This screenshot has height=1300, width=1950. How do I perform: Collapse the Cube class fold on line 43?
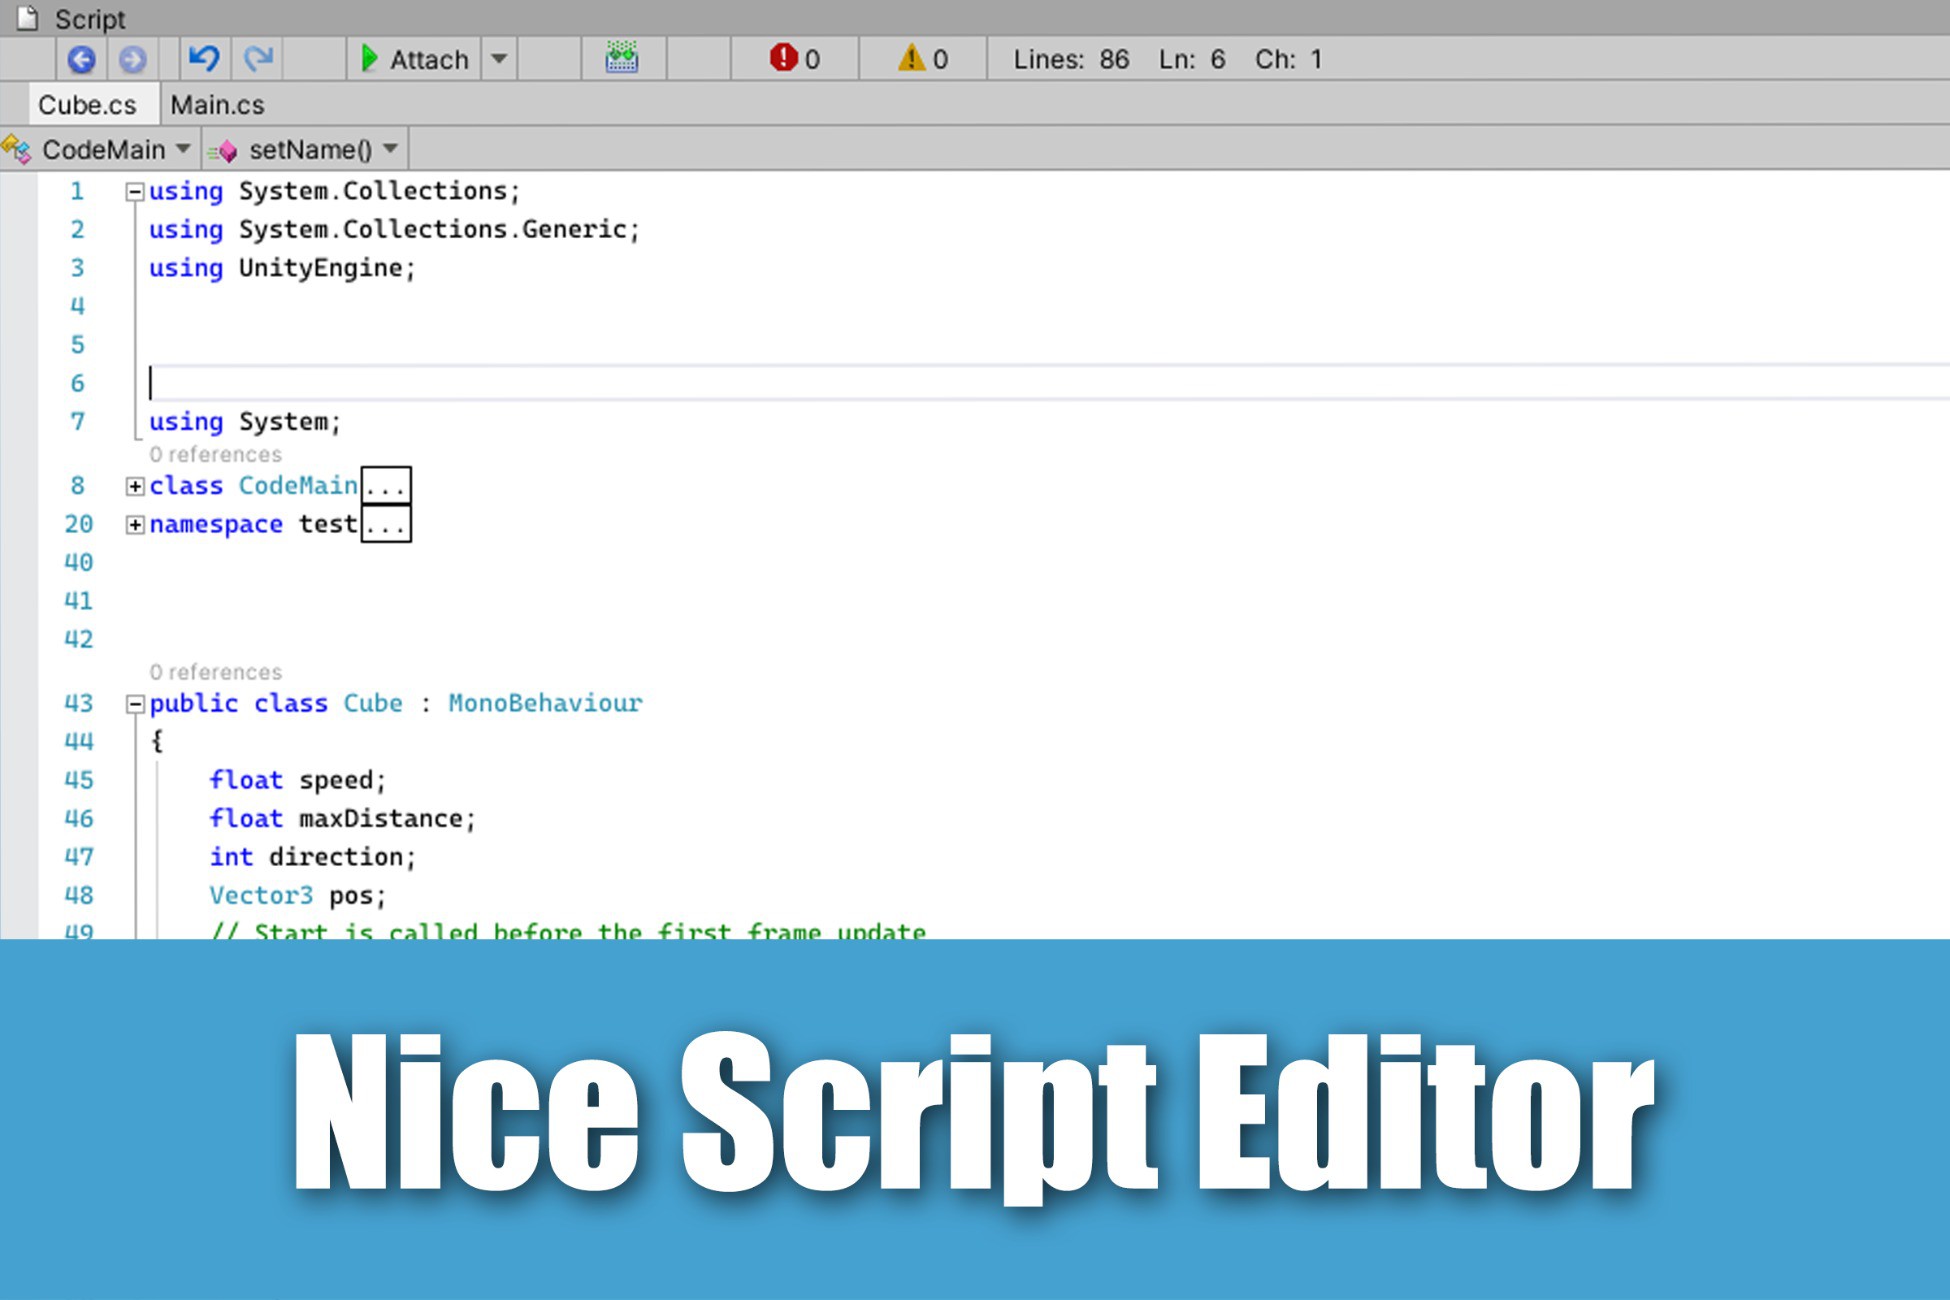coord(134,703)
